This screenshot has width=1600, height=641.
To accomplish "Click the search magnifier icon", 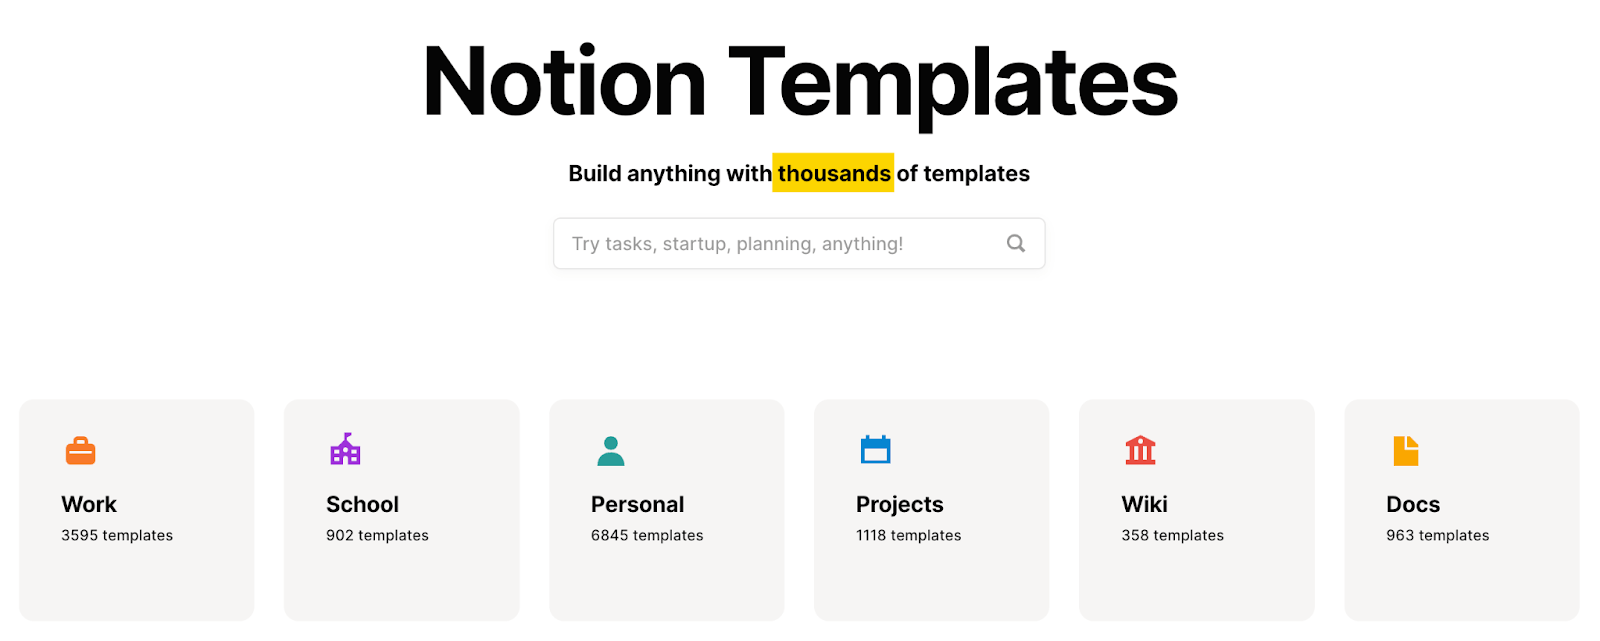I will (1016, 243).
